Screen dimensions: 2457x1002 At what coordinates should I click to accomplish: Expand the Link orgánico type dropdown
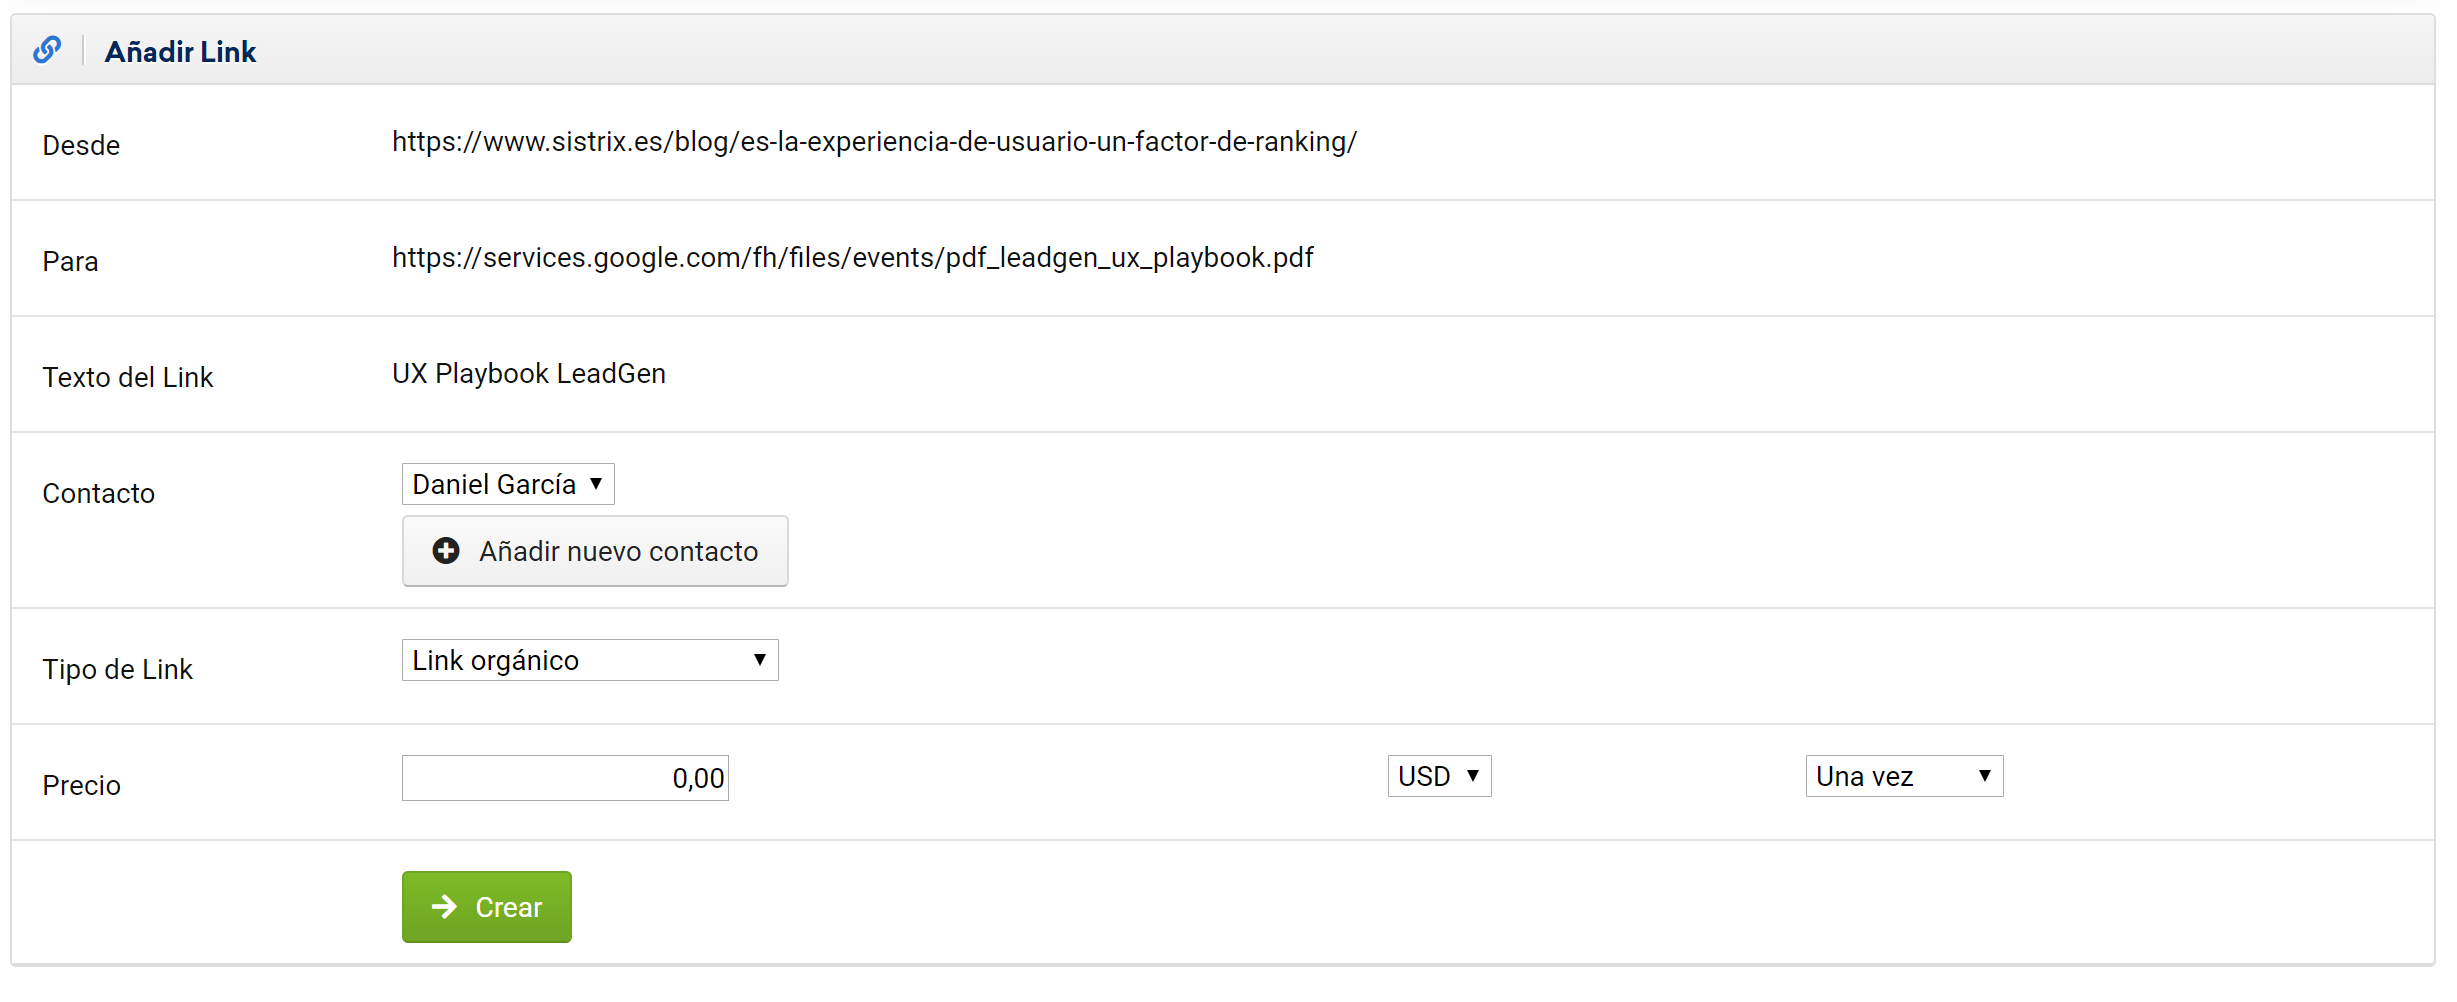pyautogui.click(x=590, y=660)
